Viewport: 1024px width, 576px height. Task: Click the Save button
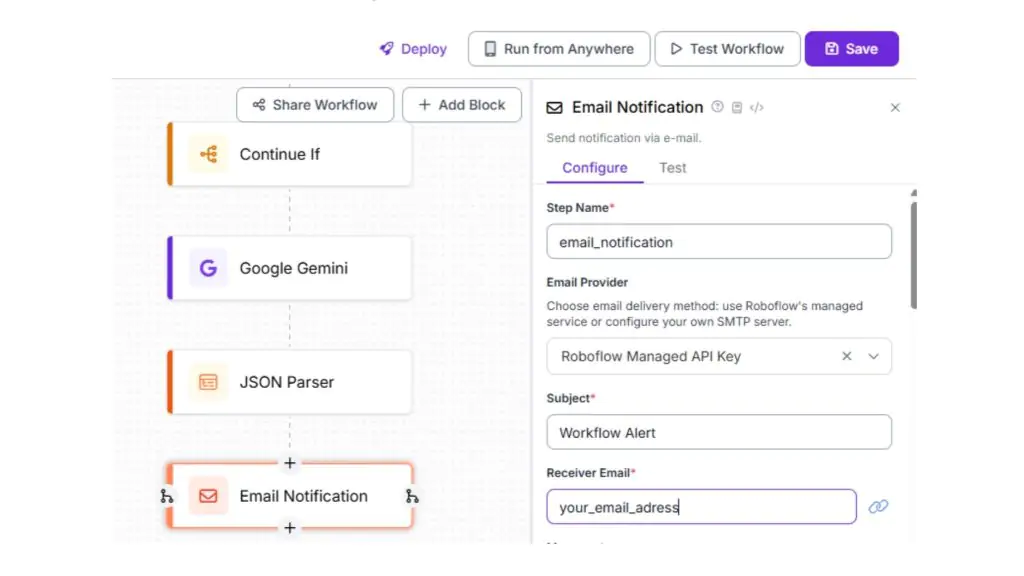point(851,48)
